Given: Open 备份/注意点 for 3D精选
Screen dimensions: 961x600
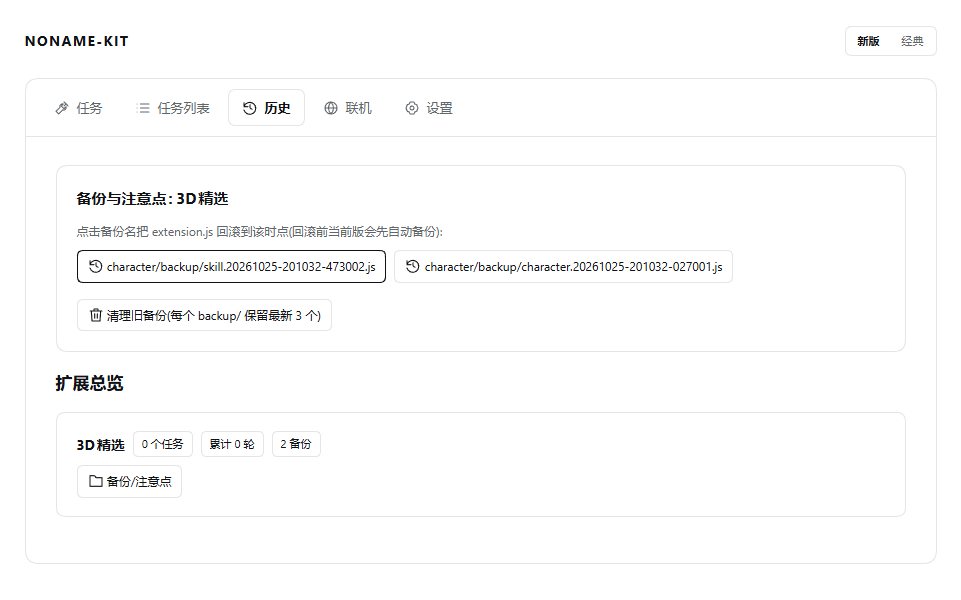Looking at the screenshot, I should pos(129,482).
